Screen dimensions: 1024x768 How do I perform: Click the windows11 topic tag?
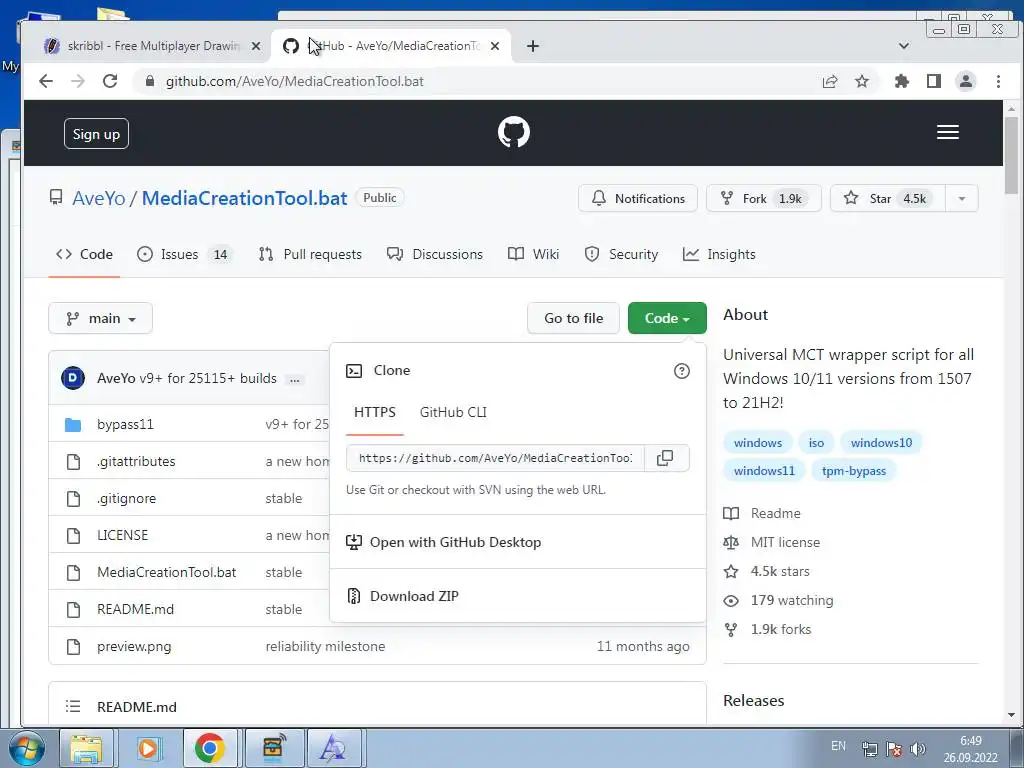pyautogui.click(x=764, y=471)
